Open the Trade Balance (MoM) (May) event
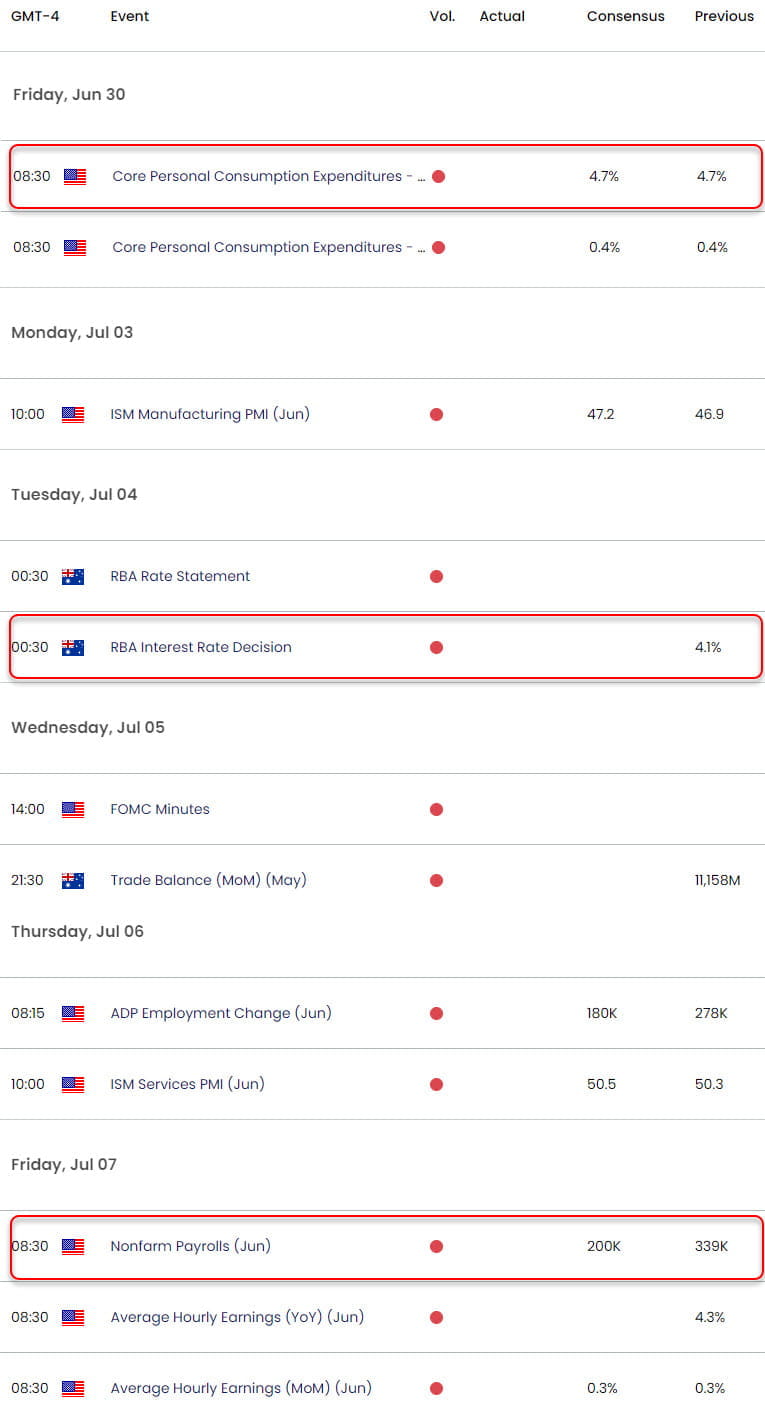Screen dimensions: 765x1408 point(208,880)
